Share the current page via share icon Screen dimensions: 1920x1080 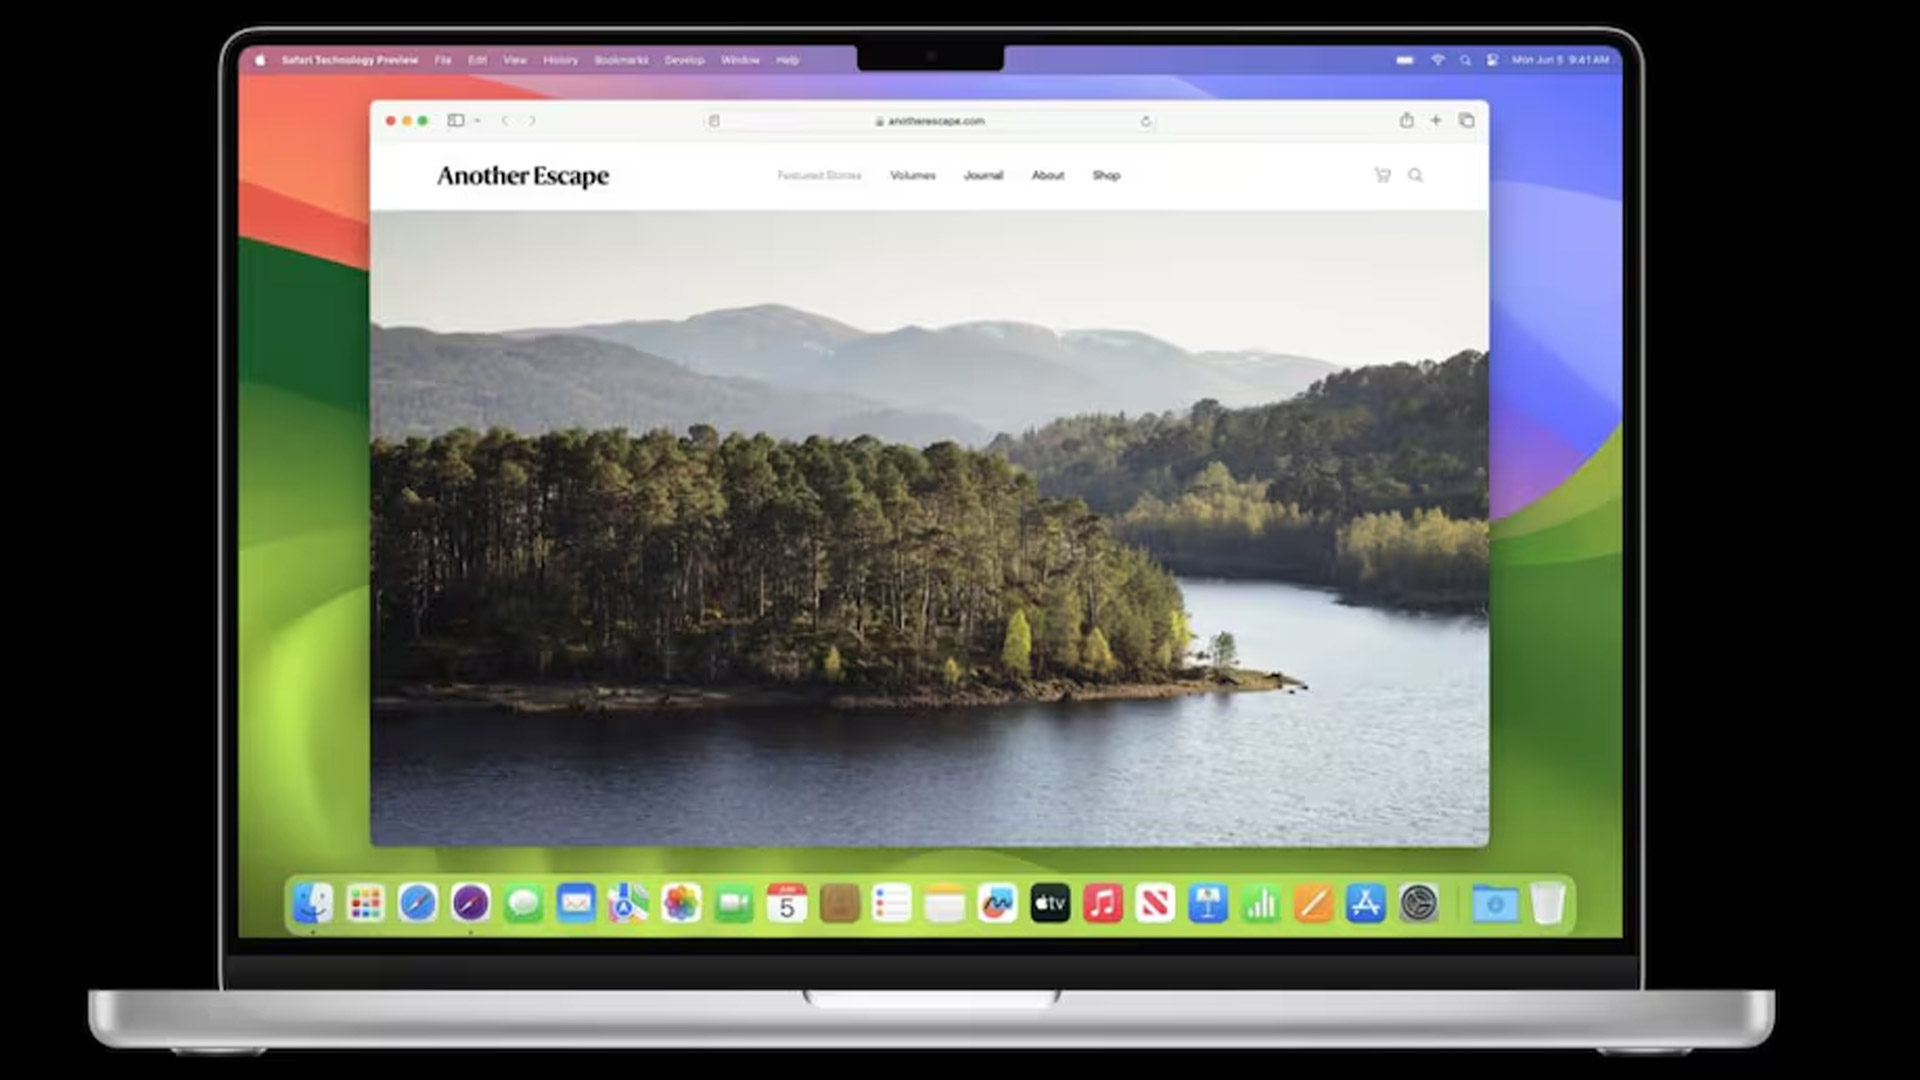(x=1408, y=121)
